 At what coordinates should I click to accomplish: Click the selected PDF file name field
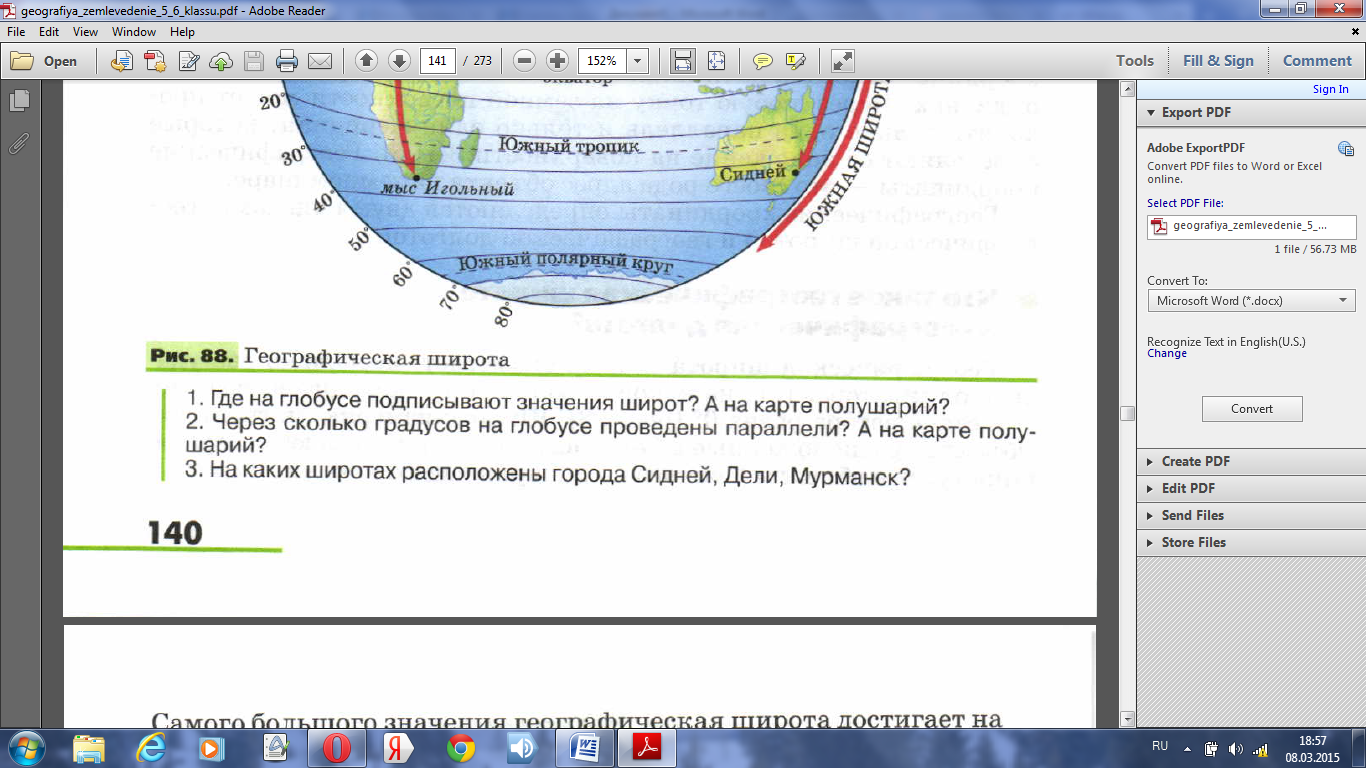coord(1251,226)
